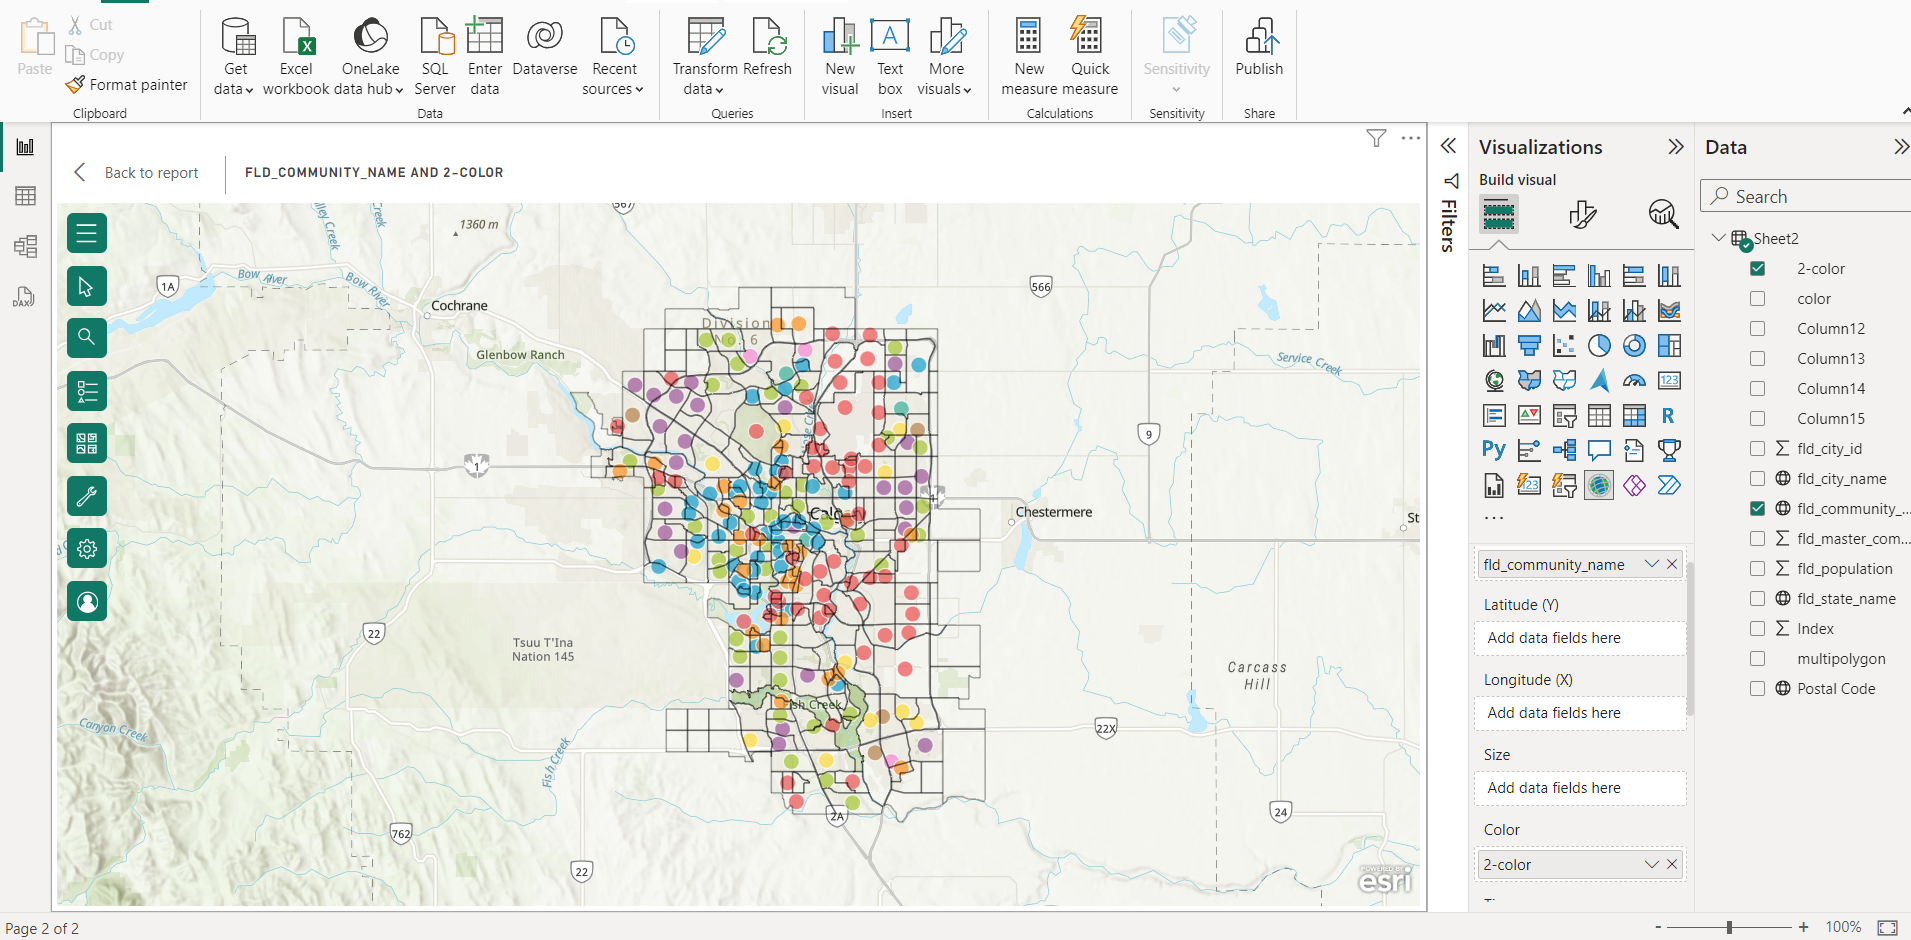Collapse the Visualizations pane
The height and width of the screenshot is (940, 1911).
click(x=1675, y=146)
